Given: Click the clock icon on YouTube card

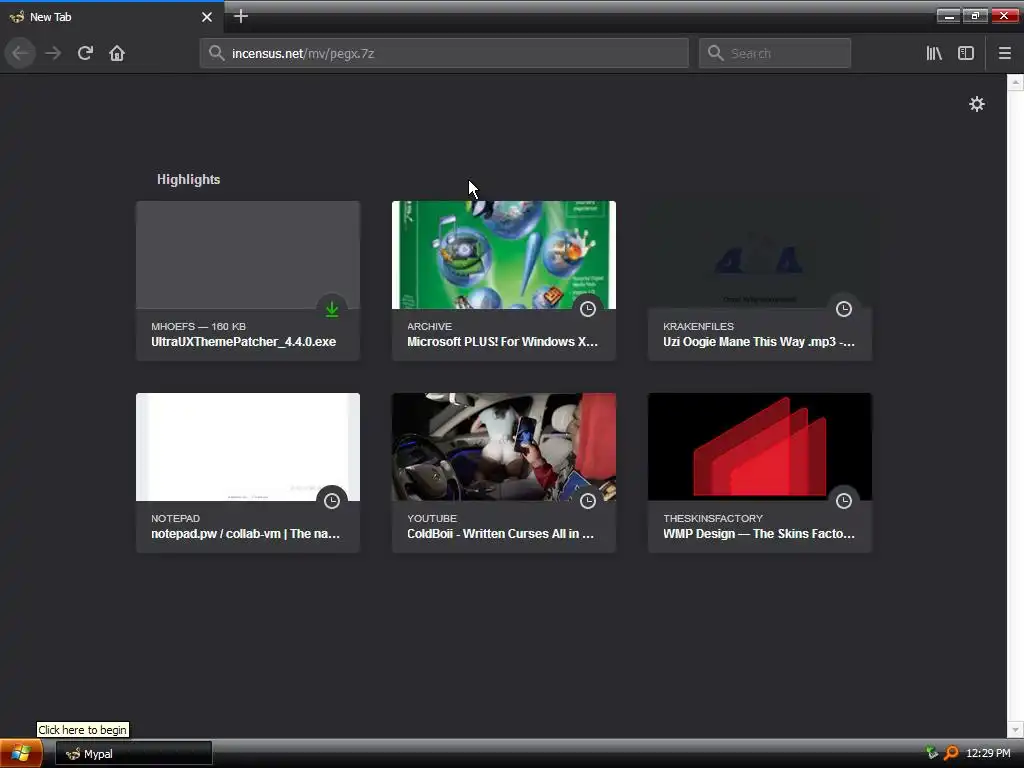Looking at the screenshot, I should [588, 501].
